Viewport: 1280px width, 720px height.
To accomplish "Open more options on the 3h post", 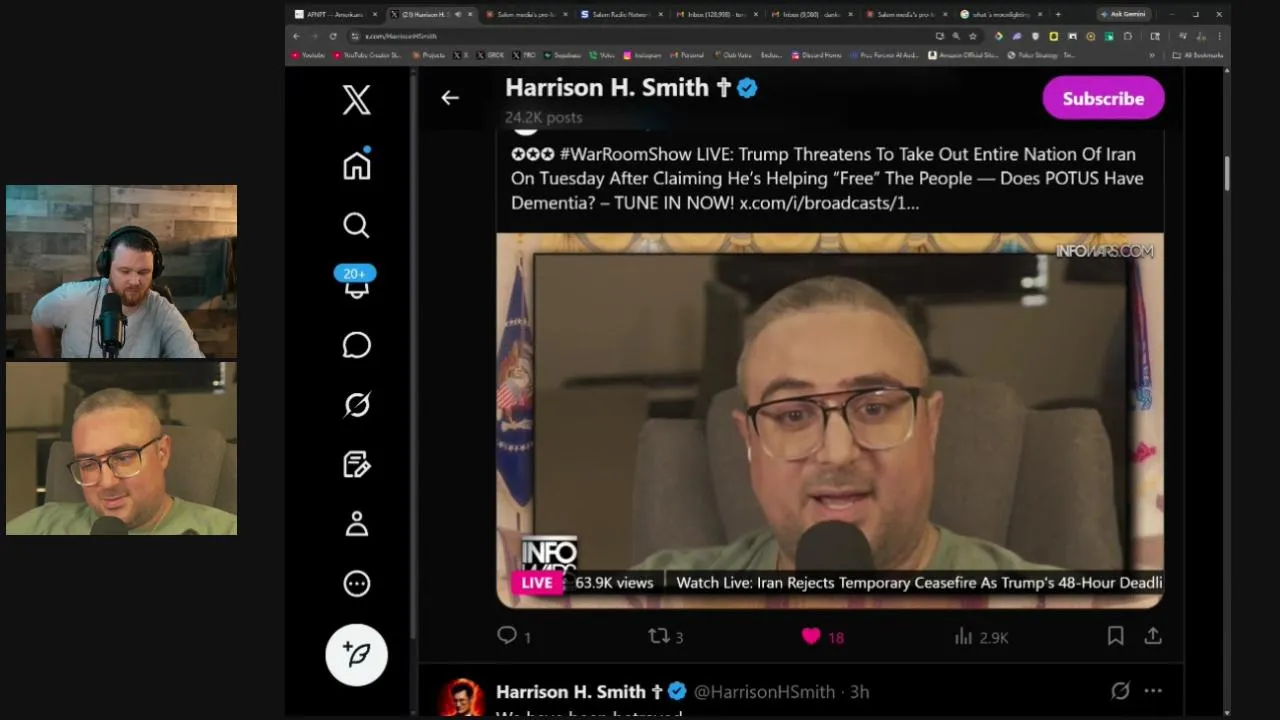I will click(1153, 691).
